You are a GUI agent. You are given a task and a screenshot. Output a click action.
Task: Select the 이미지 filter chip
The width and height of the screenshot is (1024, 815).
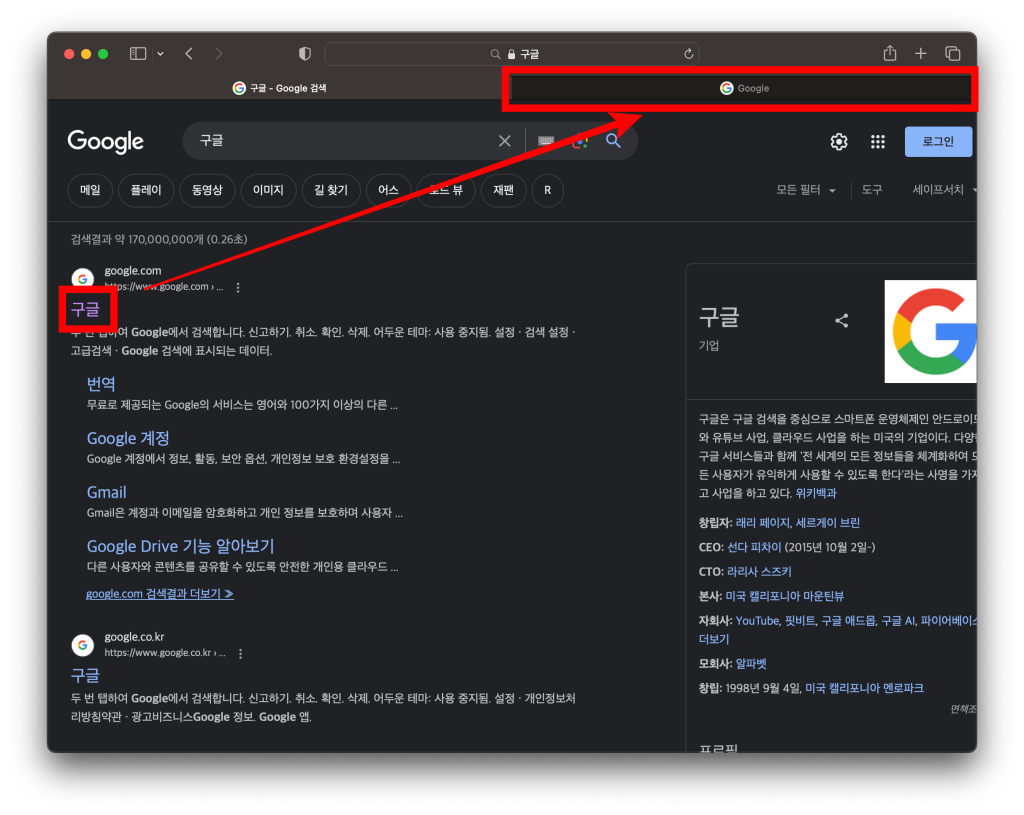[x=268, y=190]
